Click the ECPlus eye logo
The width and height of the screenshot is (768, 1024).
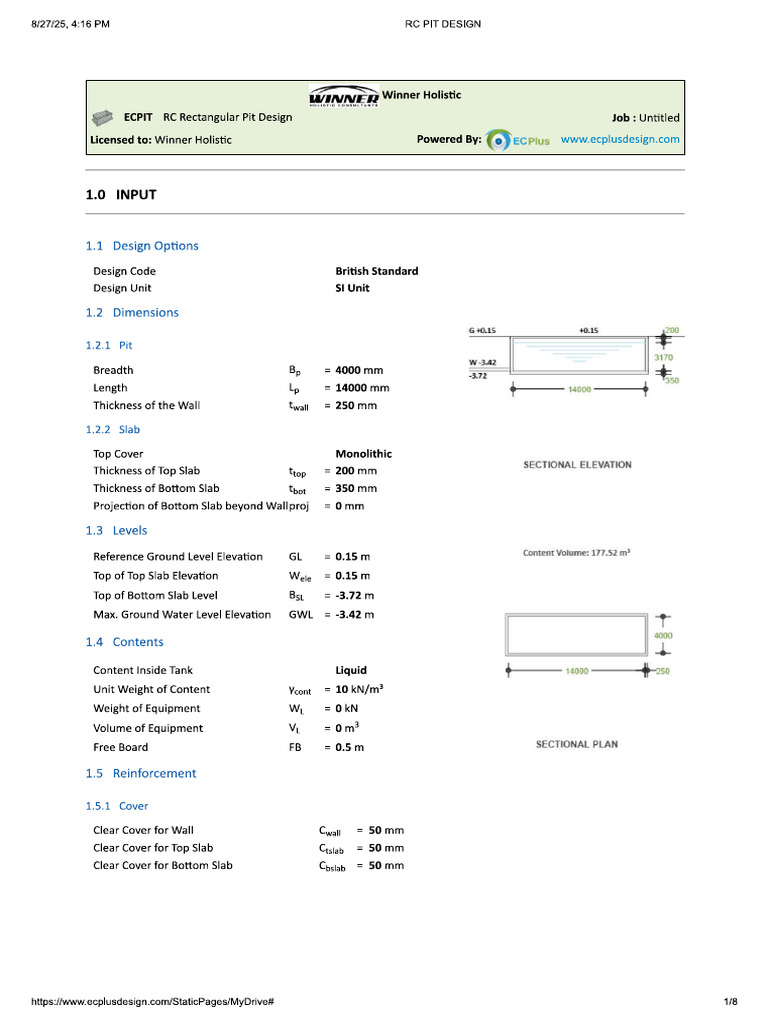(498, 140)
